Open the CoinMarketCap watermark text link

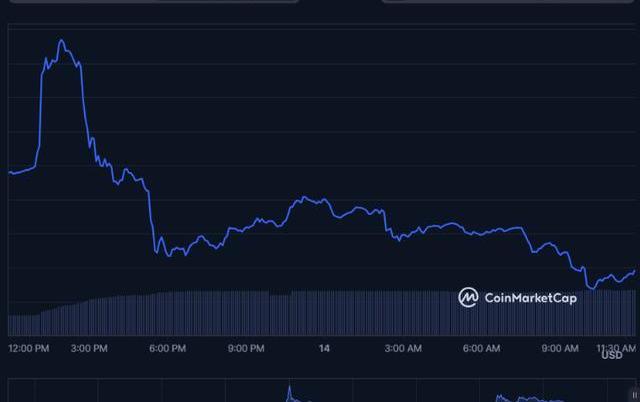pos(530,297)
